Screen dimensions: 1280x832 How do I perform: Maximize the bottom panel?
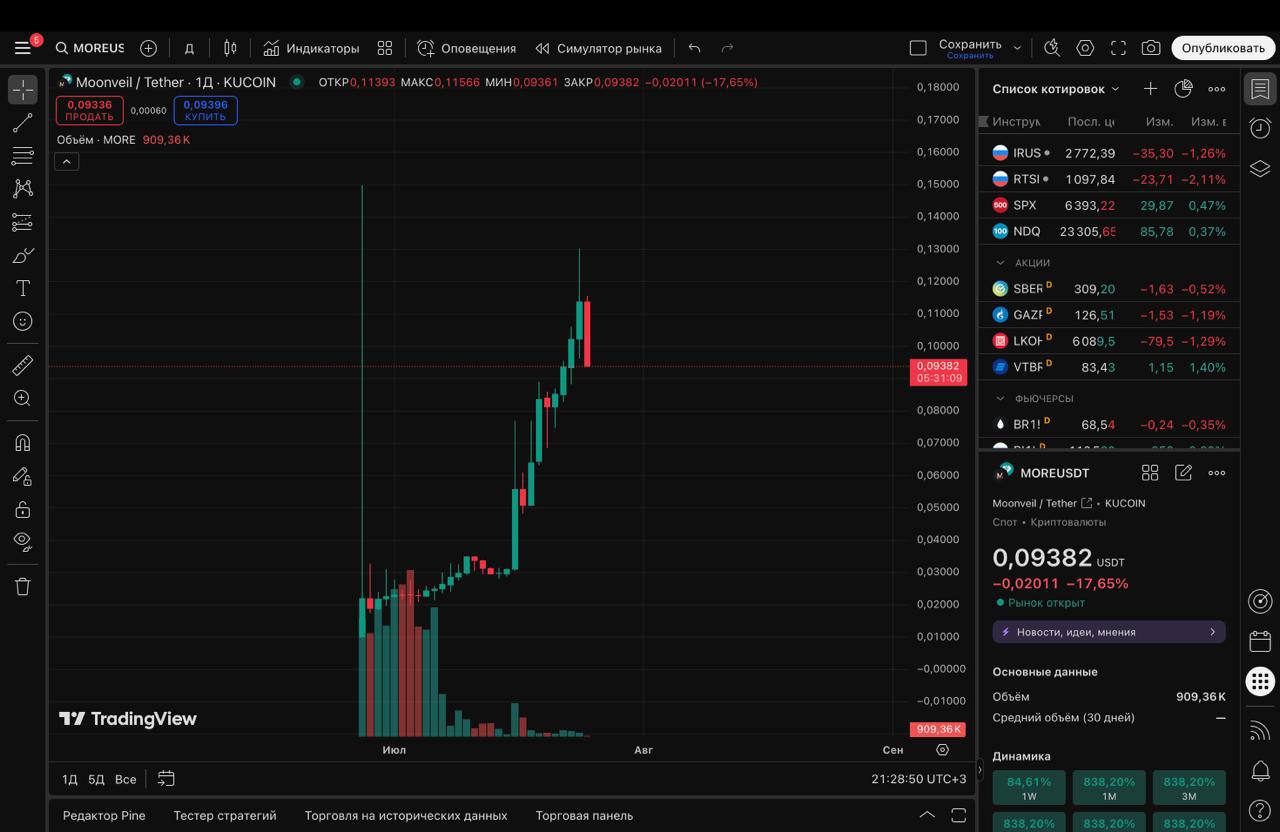coord(958,815)
